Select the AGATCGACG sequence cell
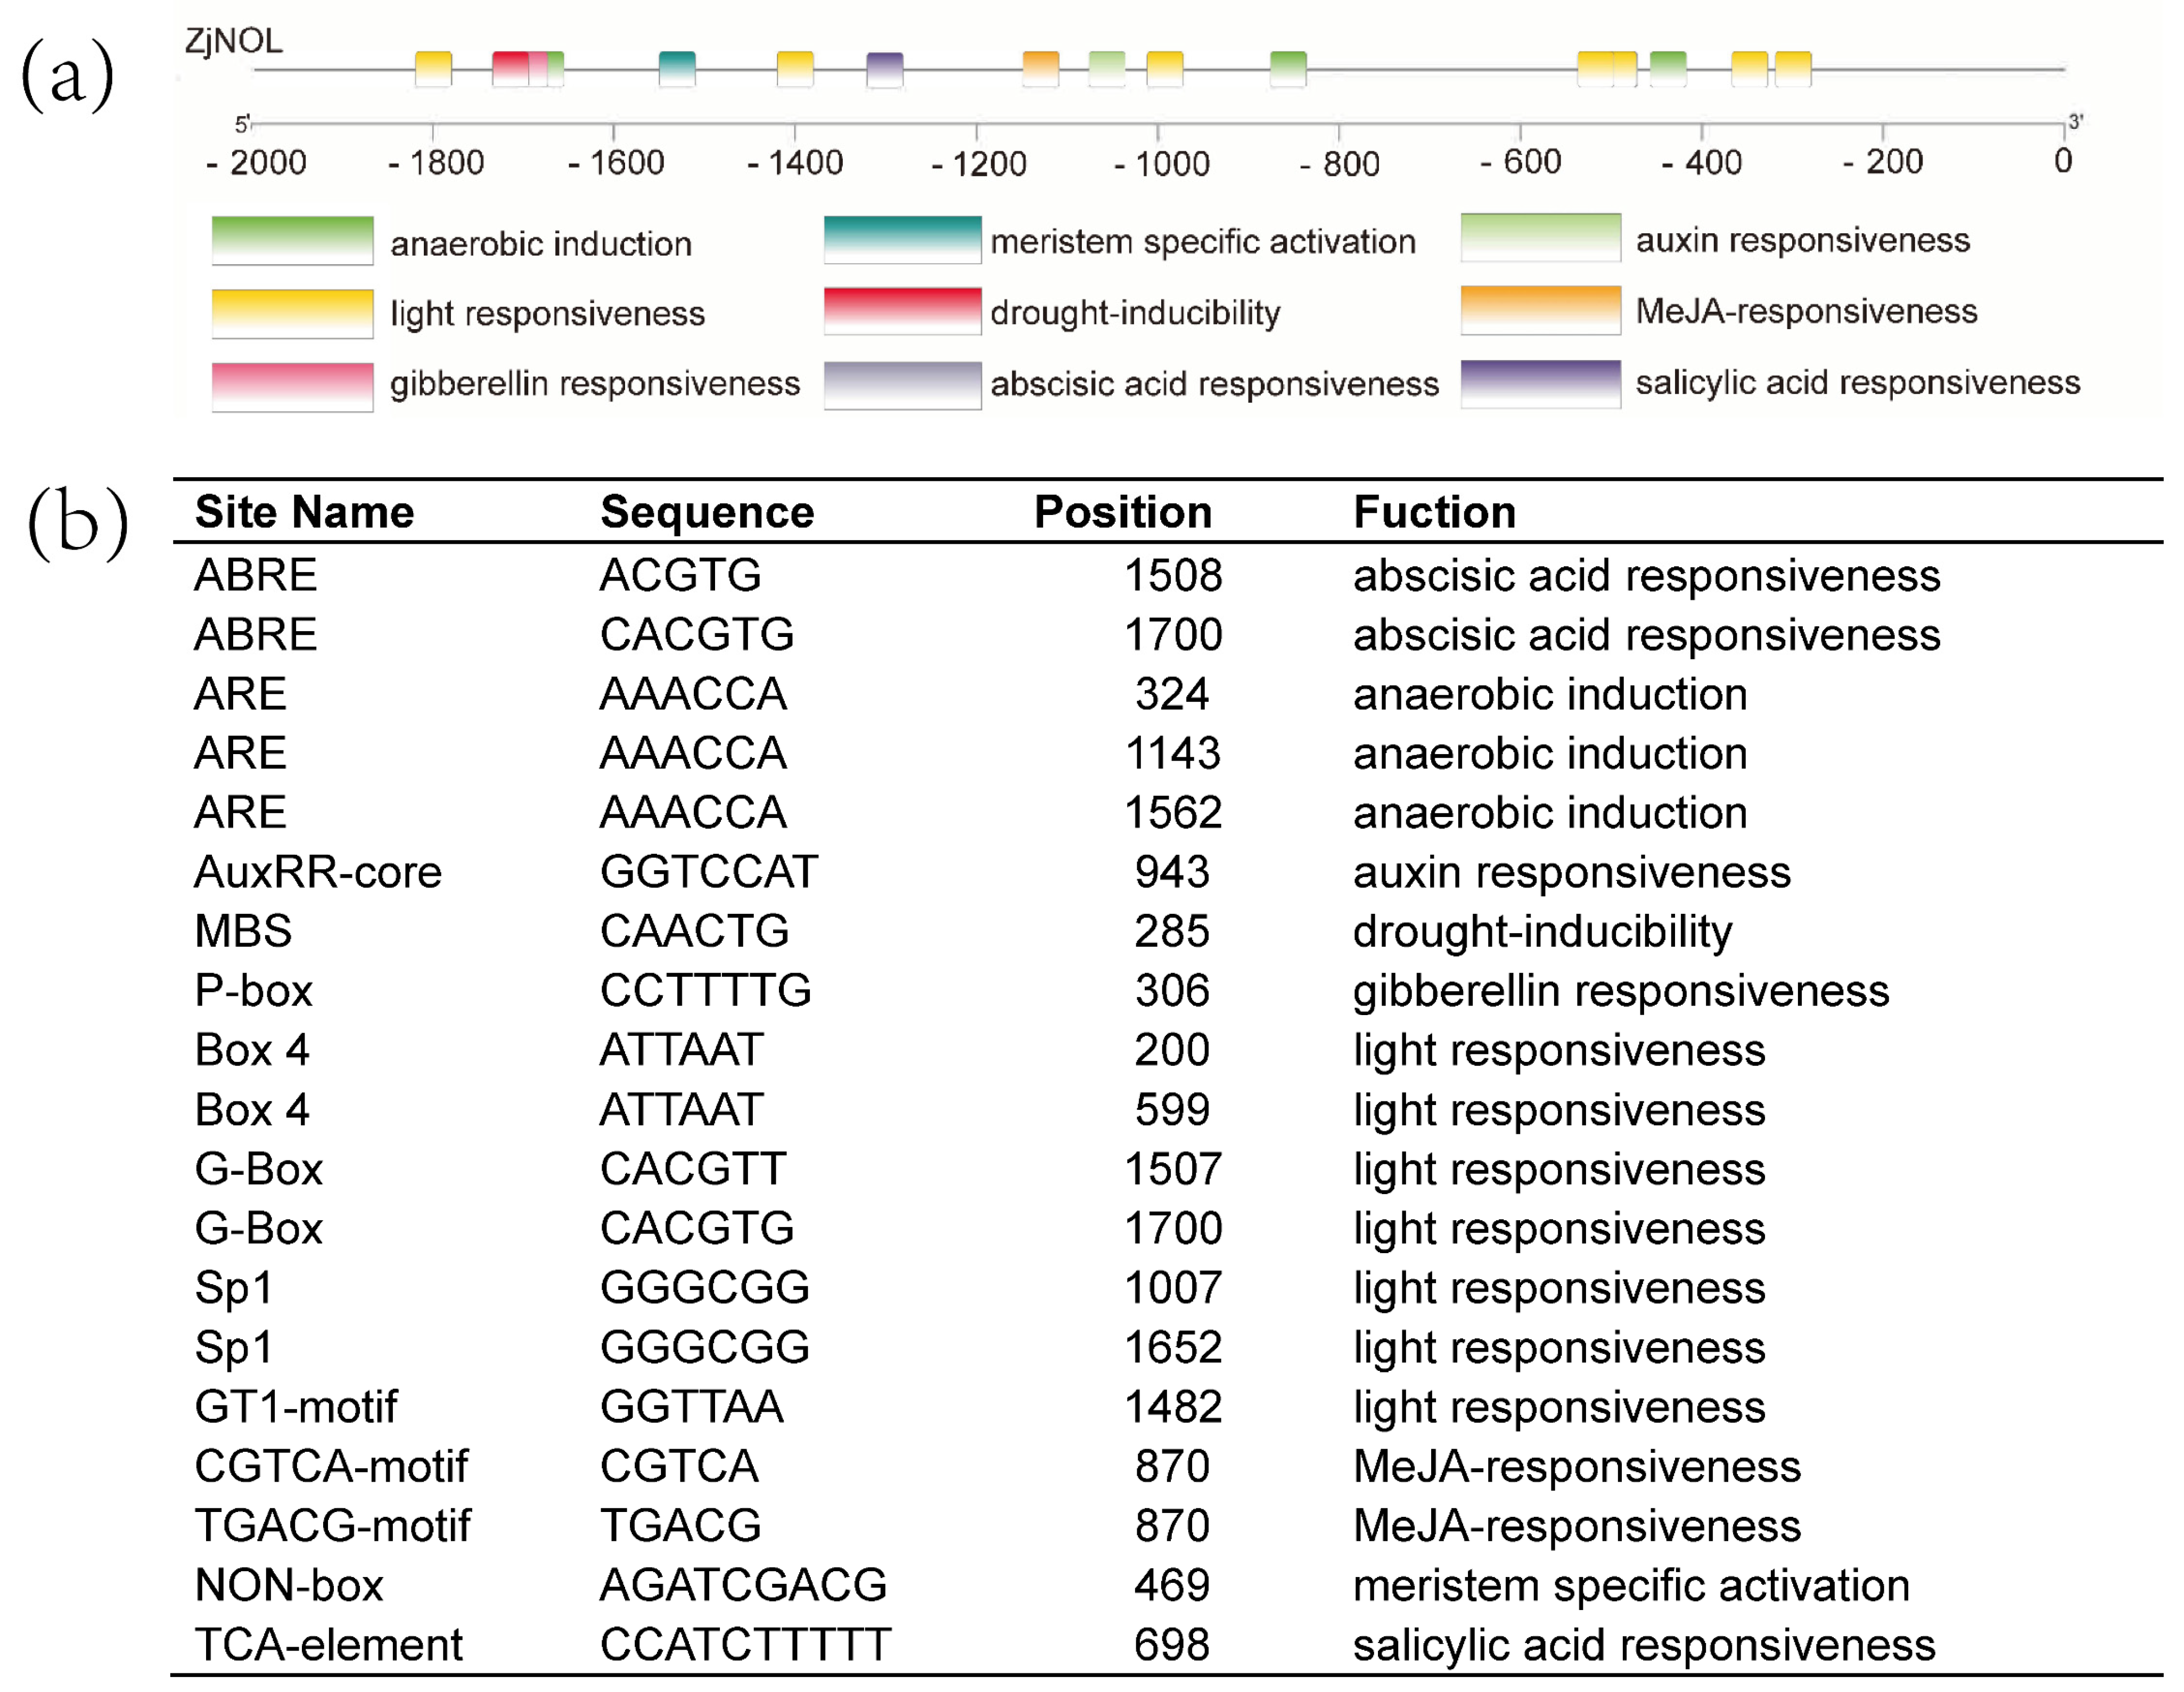The height and width of the screenshot is (1692, 2184). pos(743,1585)
